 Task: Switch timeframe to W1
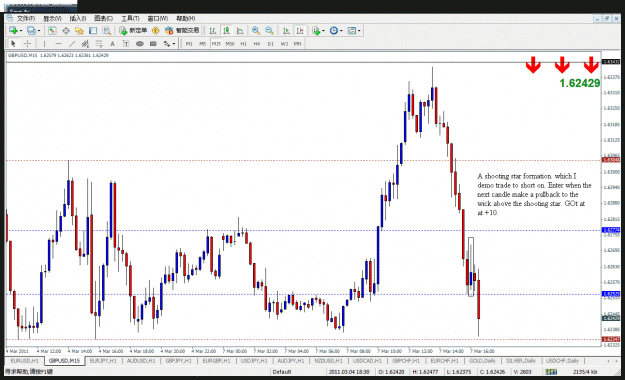[x=284, y=44]
